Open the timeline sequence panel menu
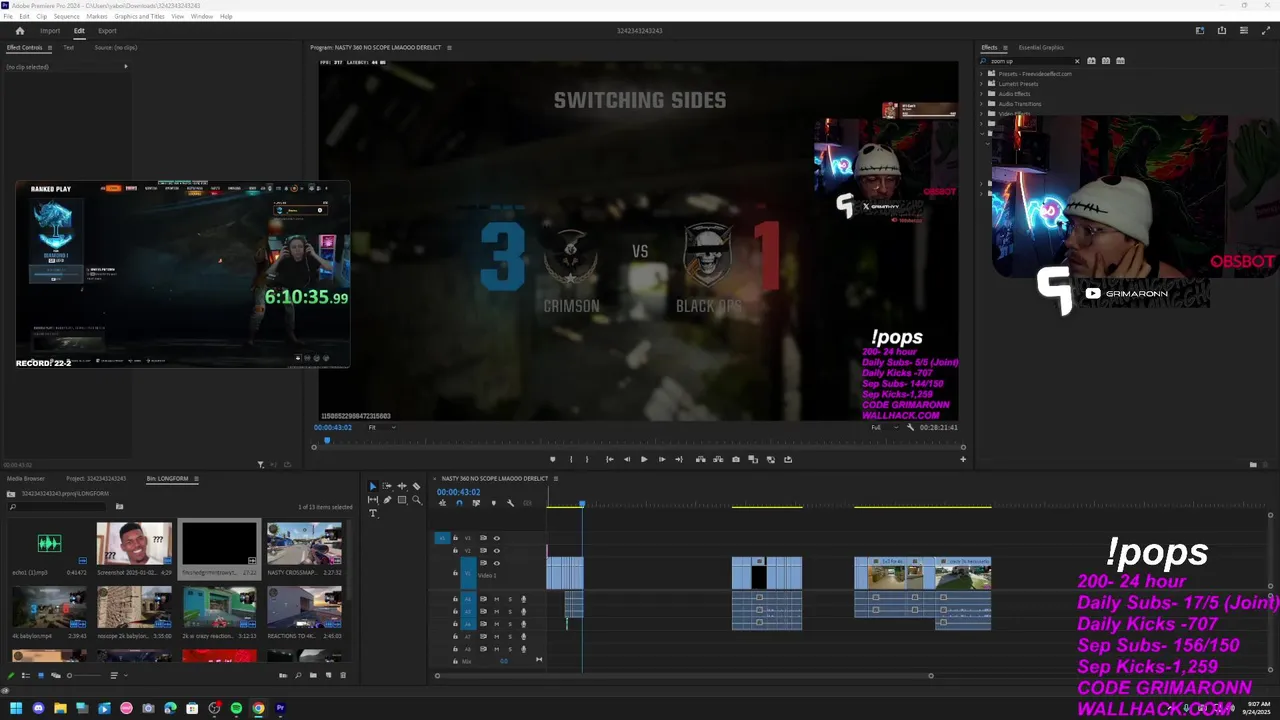1280x720 pixels. pos(556,479)
